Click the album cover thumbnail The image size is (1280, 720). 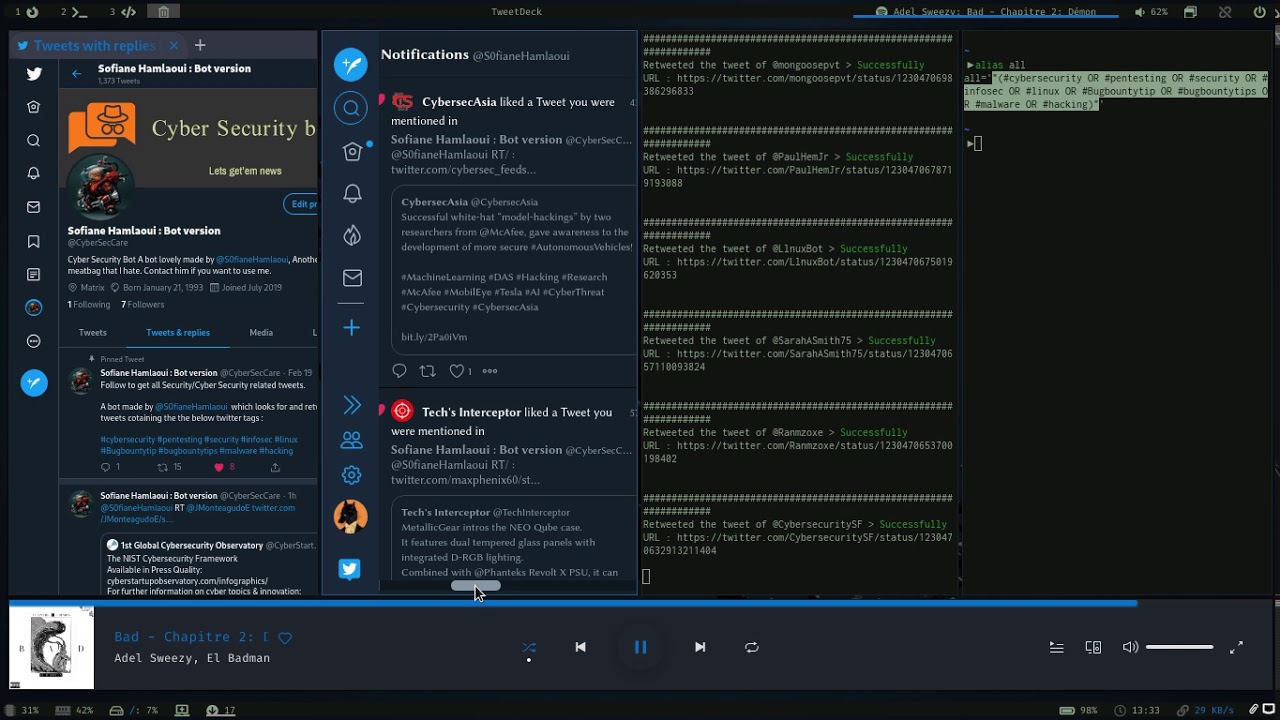52,648
